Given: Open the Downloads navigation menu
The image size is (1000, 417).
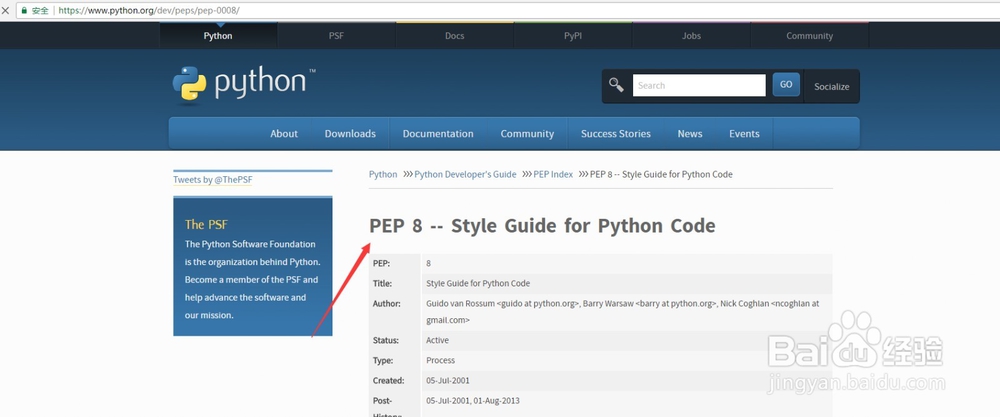Looking at the screenshot, I should coord(350,134).
